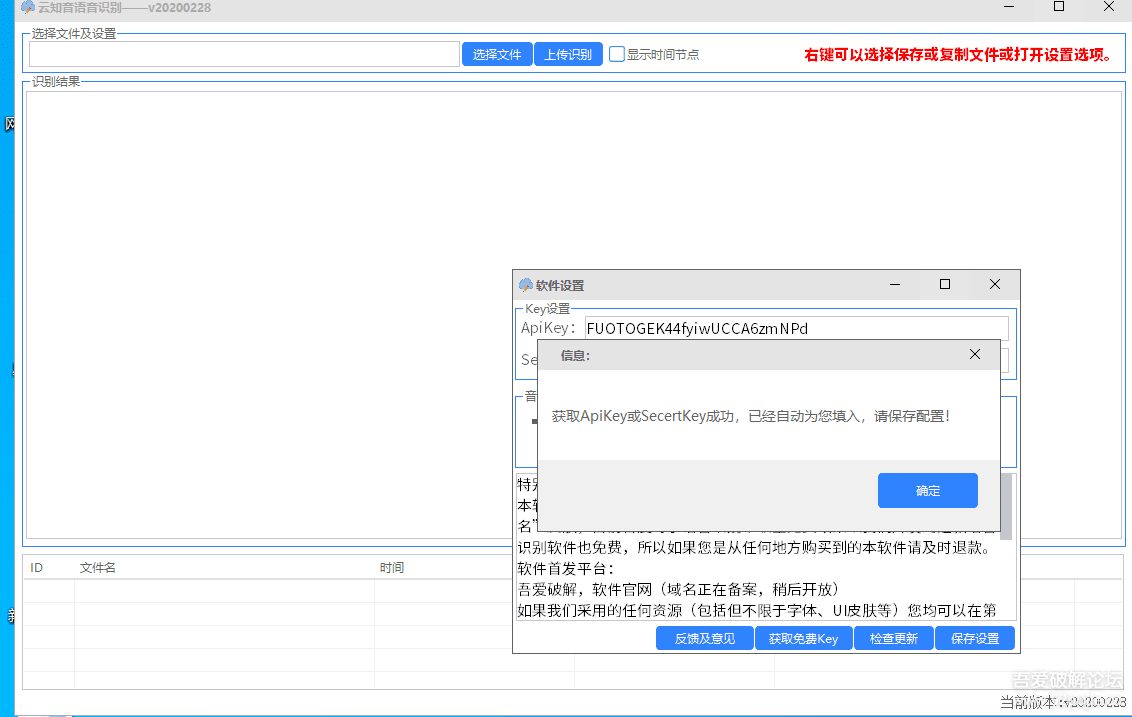This screenshot has width=1132, height=717.
Task: Click the red hint text about right-click options
Action: pyautogui.click(x=960, y=55)
